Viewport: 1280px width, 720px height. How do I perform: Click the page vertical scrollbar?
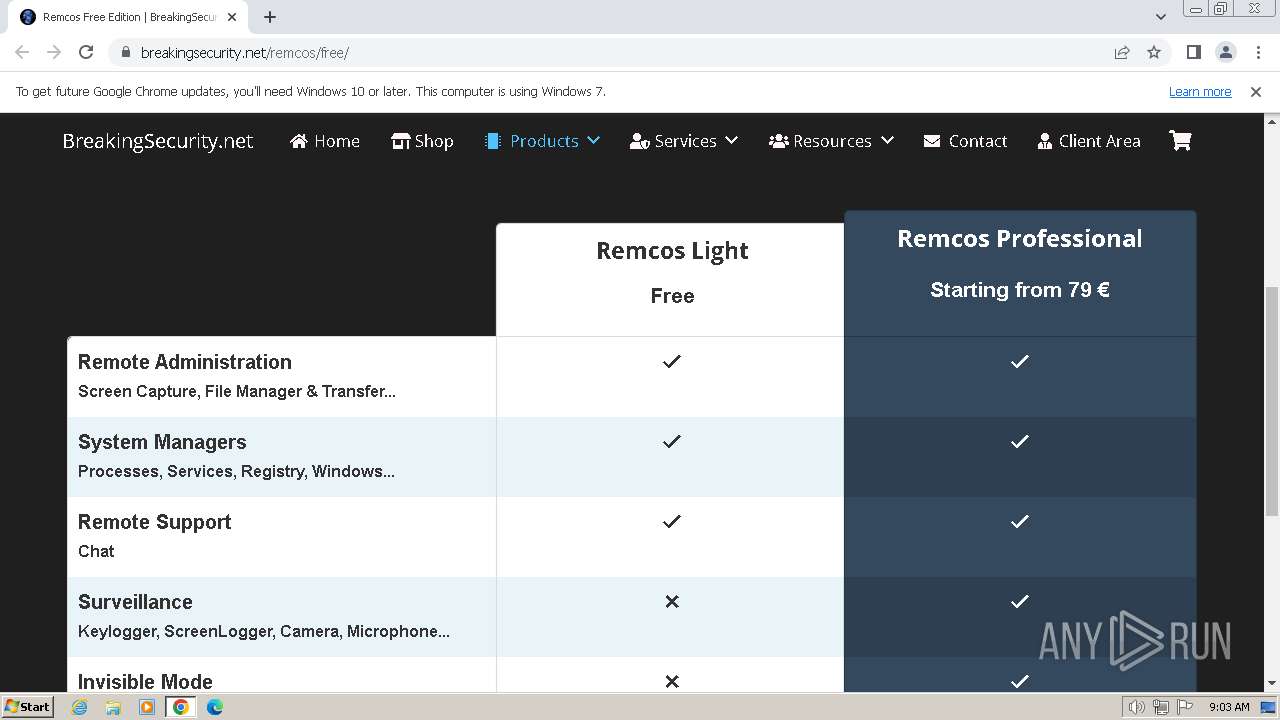(x=1272, y=400)
